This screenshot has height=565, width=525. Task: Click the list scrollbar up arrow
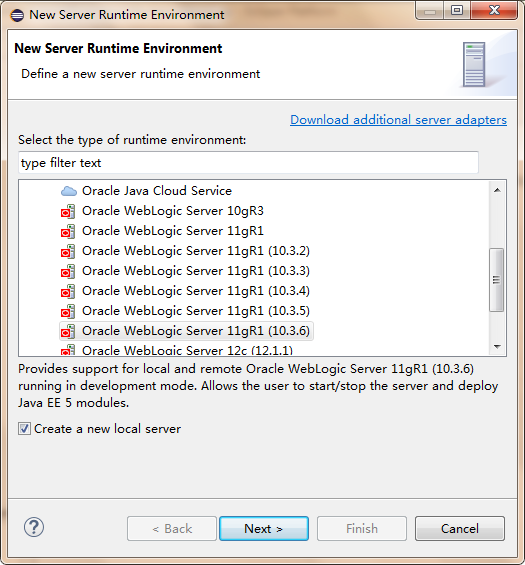pyautogui.click(x=497, y=190)
